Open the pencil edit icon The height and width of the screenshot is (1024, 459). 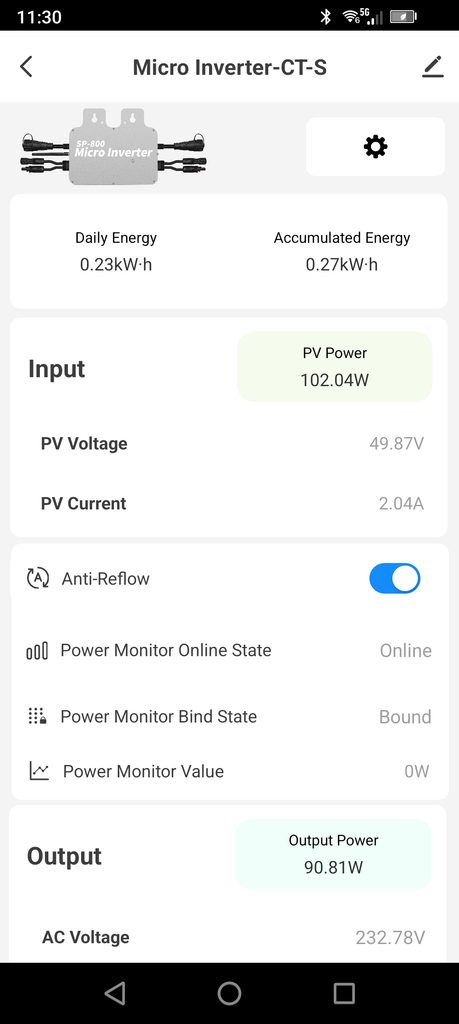click(432, 67)
